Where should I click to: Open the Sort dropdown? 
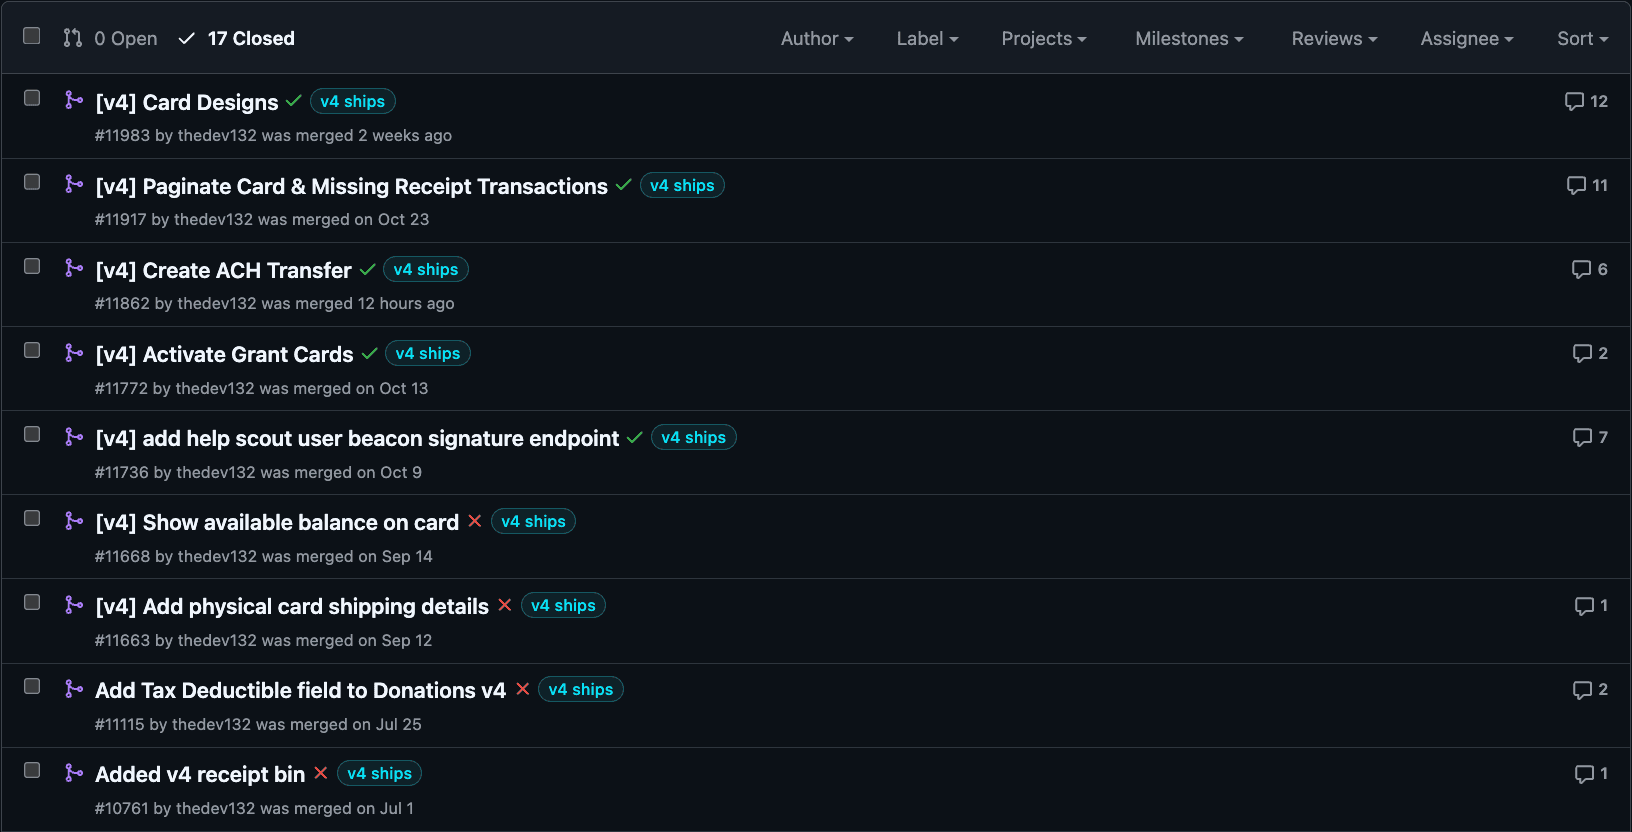pos(1582,39)
